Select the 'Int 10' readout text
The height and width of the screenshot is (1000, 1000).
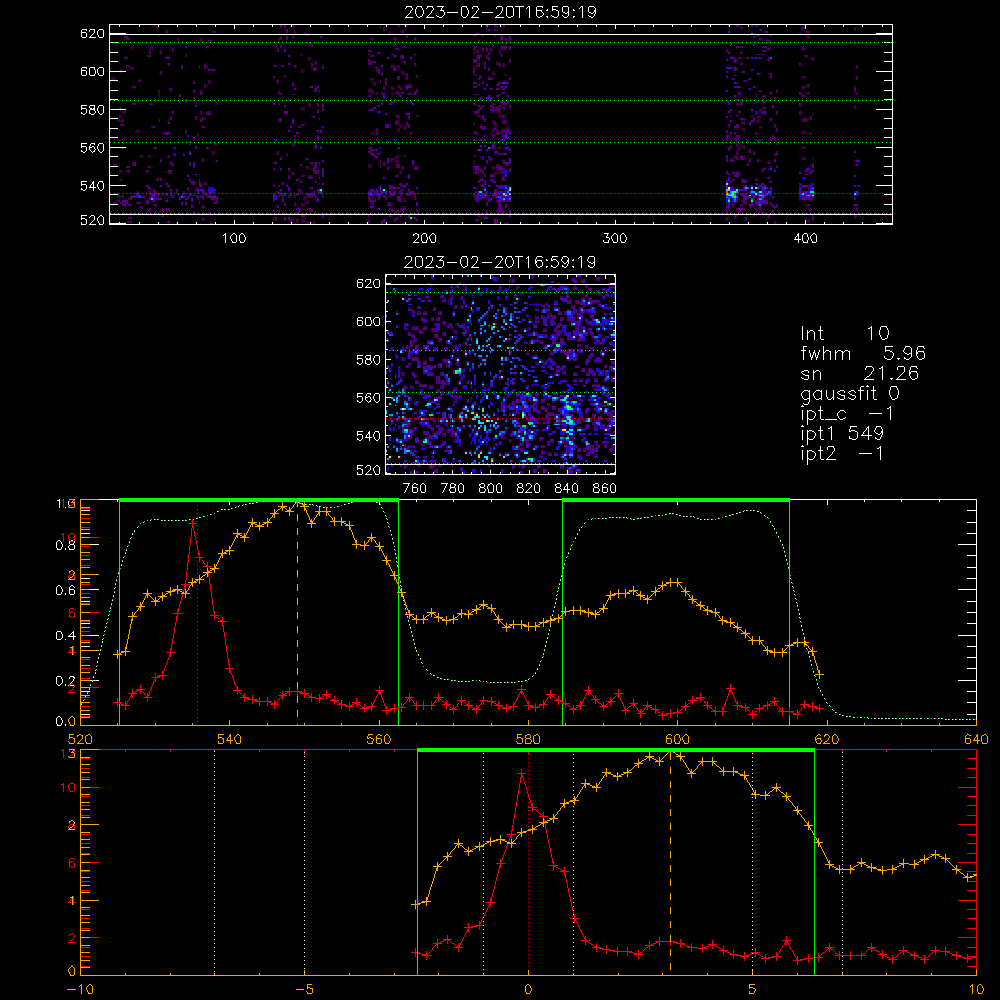[844, 333]
